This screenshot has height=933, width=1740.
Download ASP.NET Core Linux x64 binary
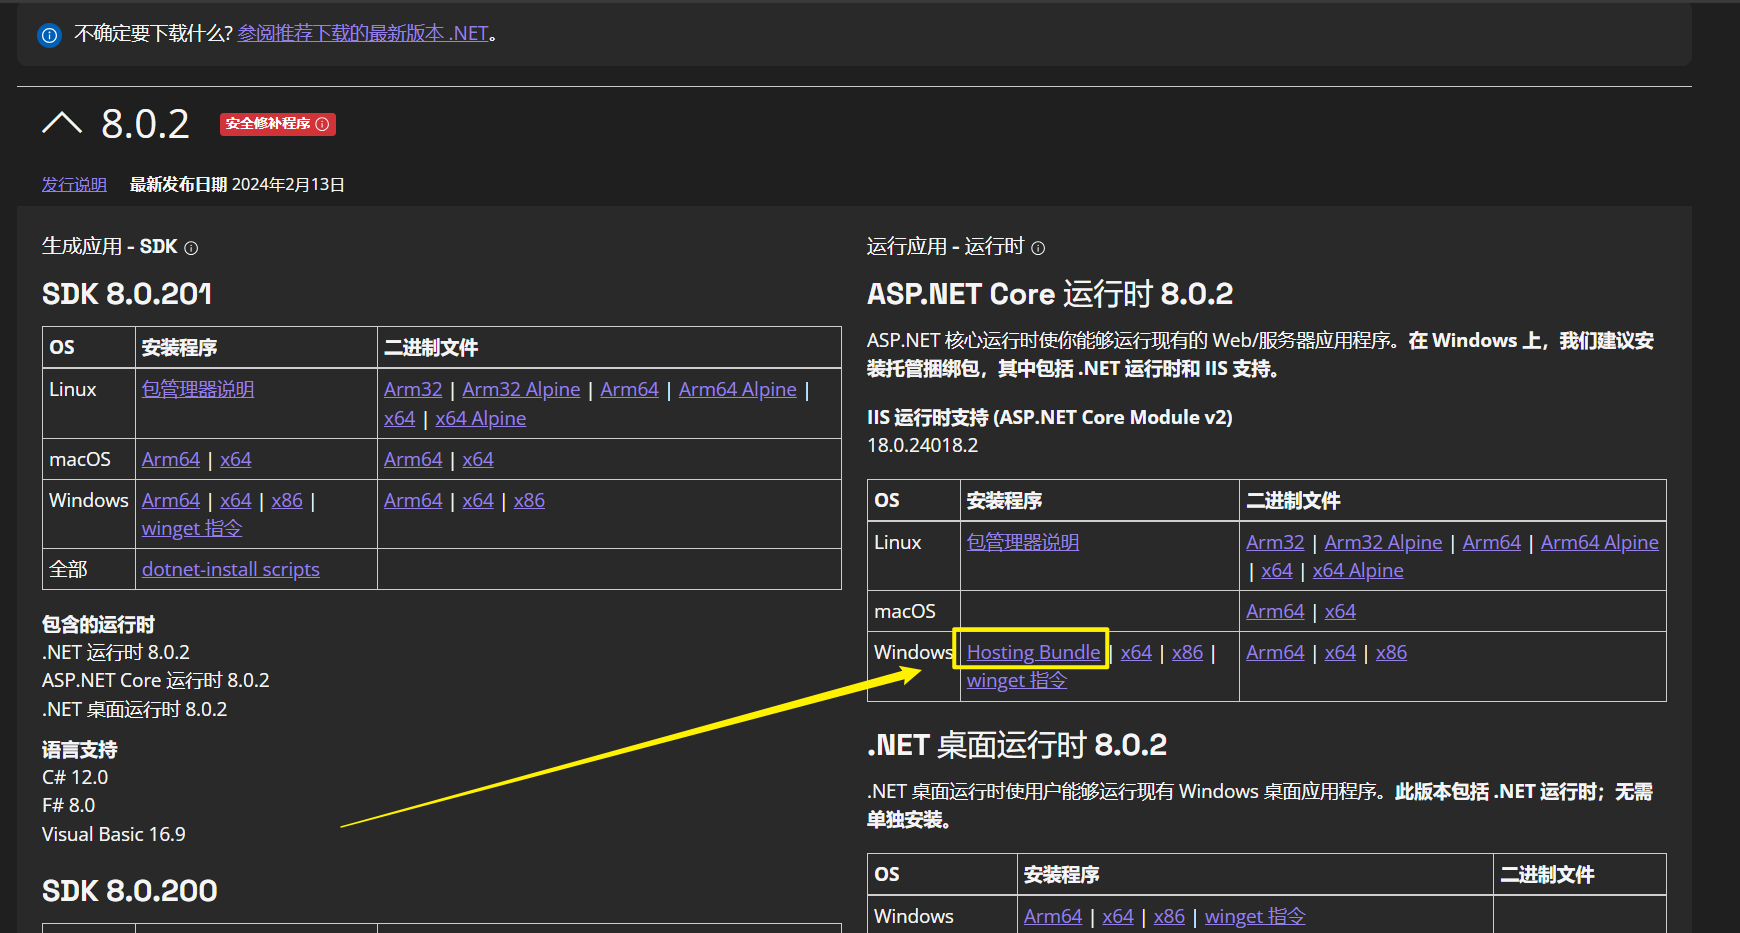pos(1277,570)
